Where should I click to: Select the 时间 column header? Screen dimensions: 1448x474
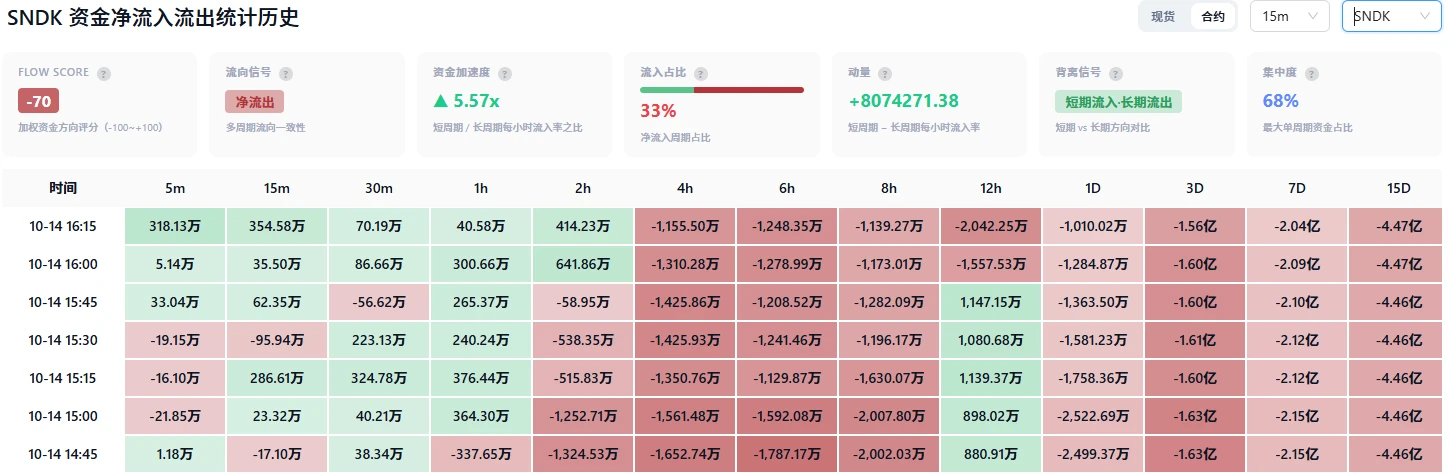63,188
